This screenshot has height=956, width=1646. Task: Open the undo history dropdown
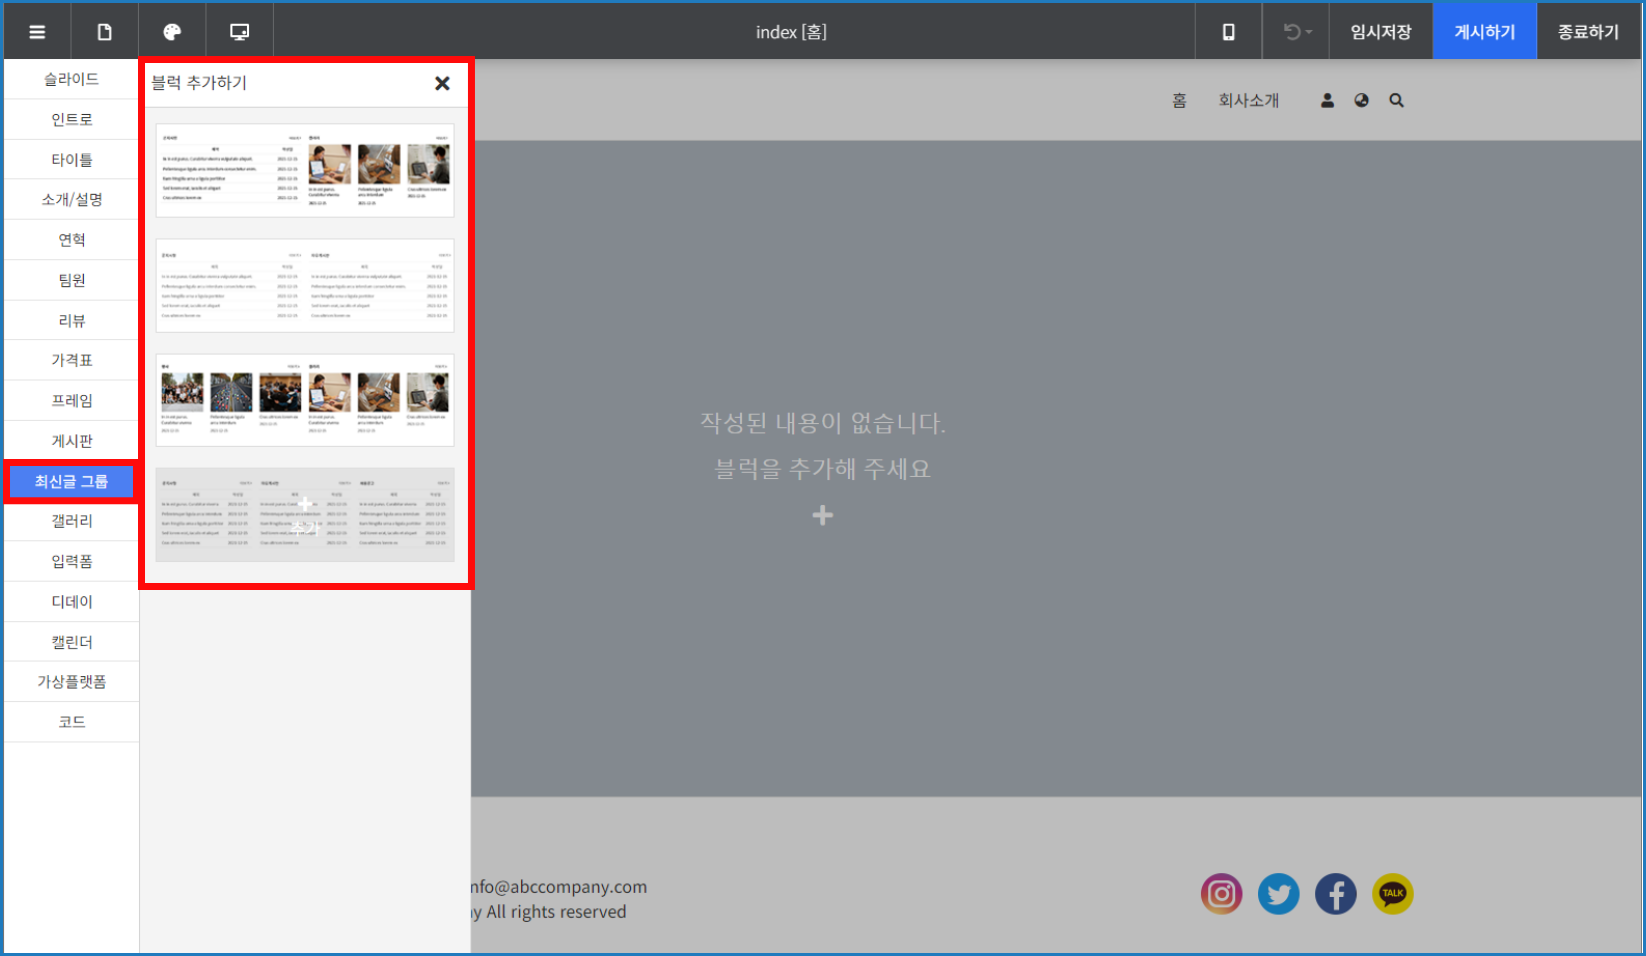pos(1296,32)
